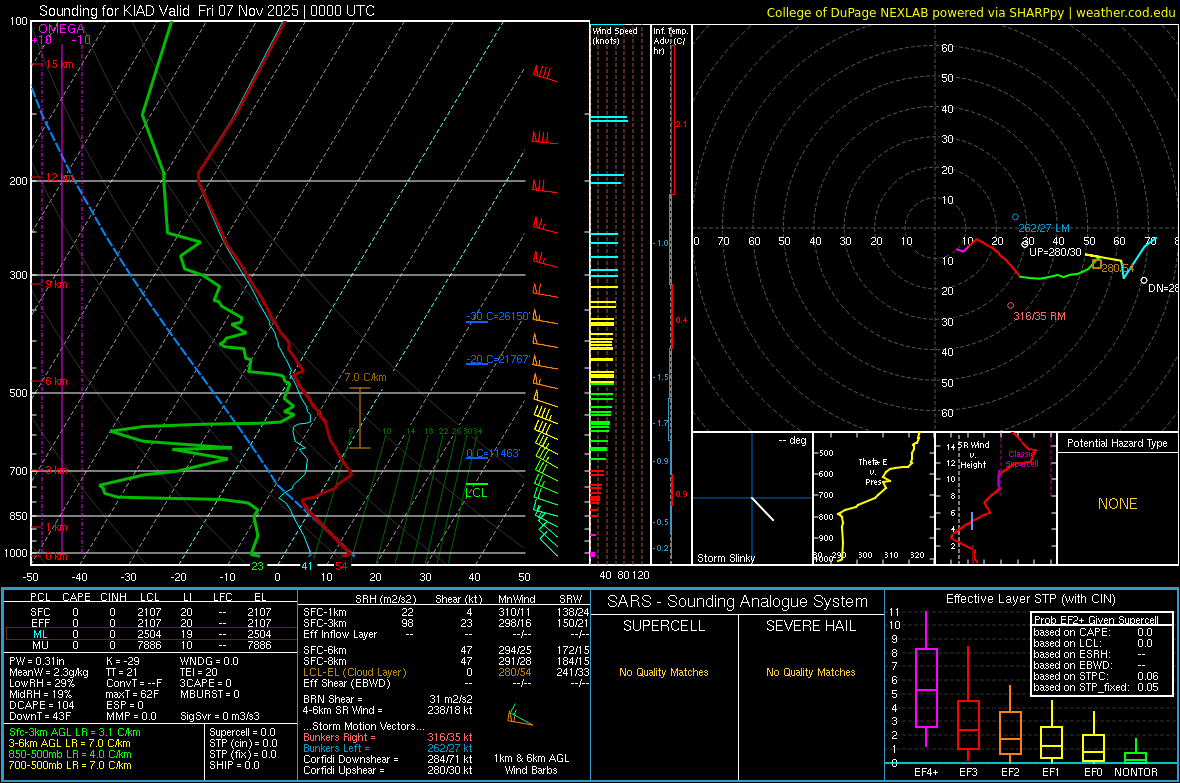The width and height of the screenshot is (1180, 783).
Task: Click the Potential Hazard Type heading
Action: click(x=1118, y=443)
